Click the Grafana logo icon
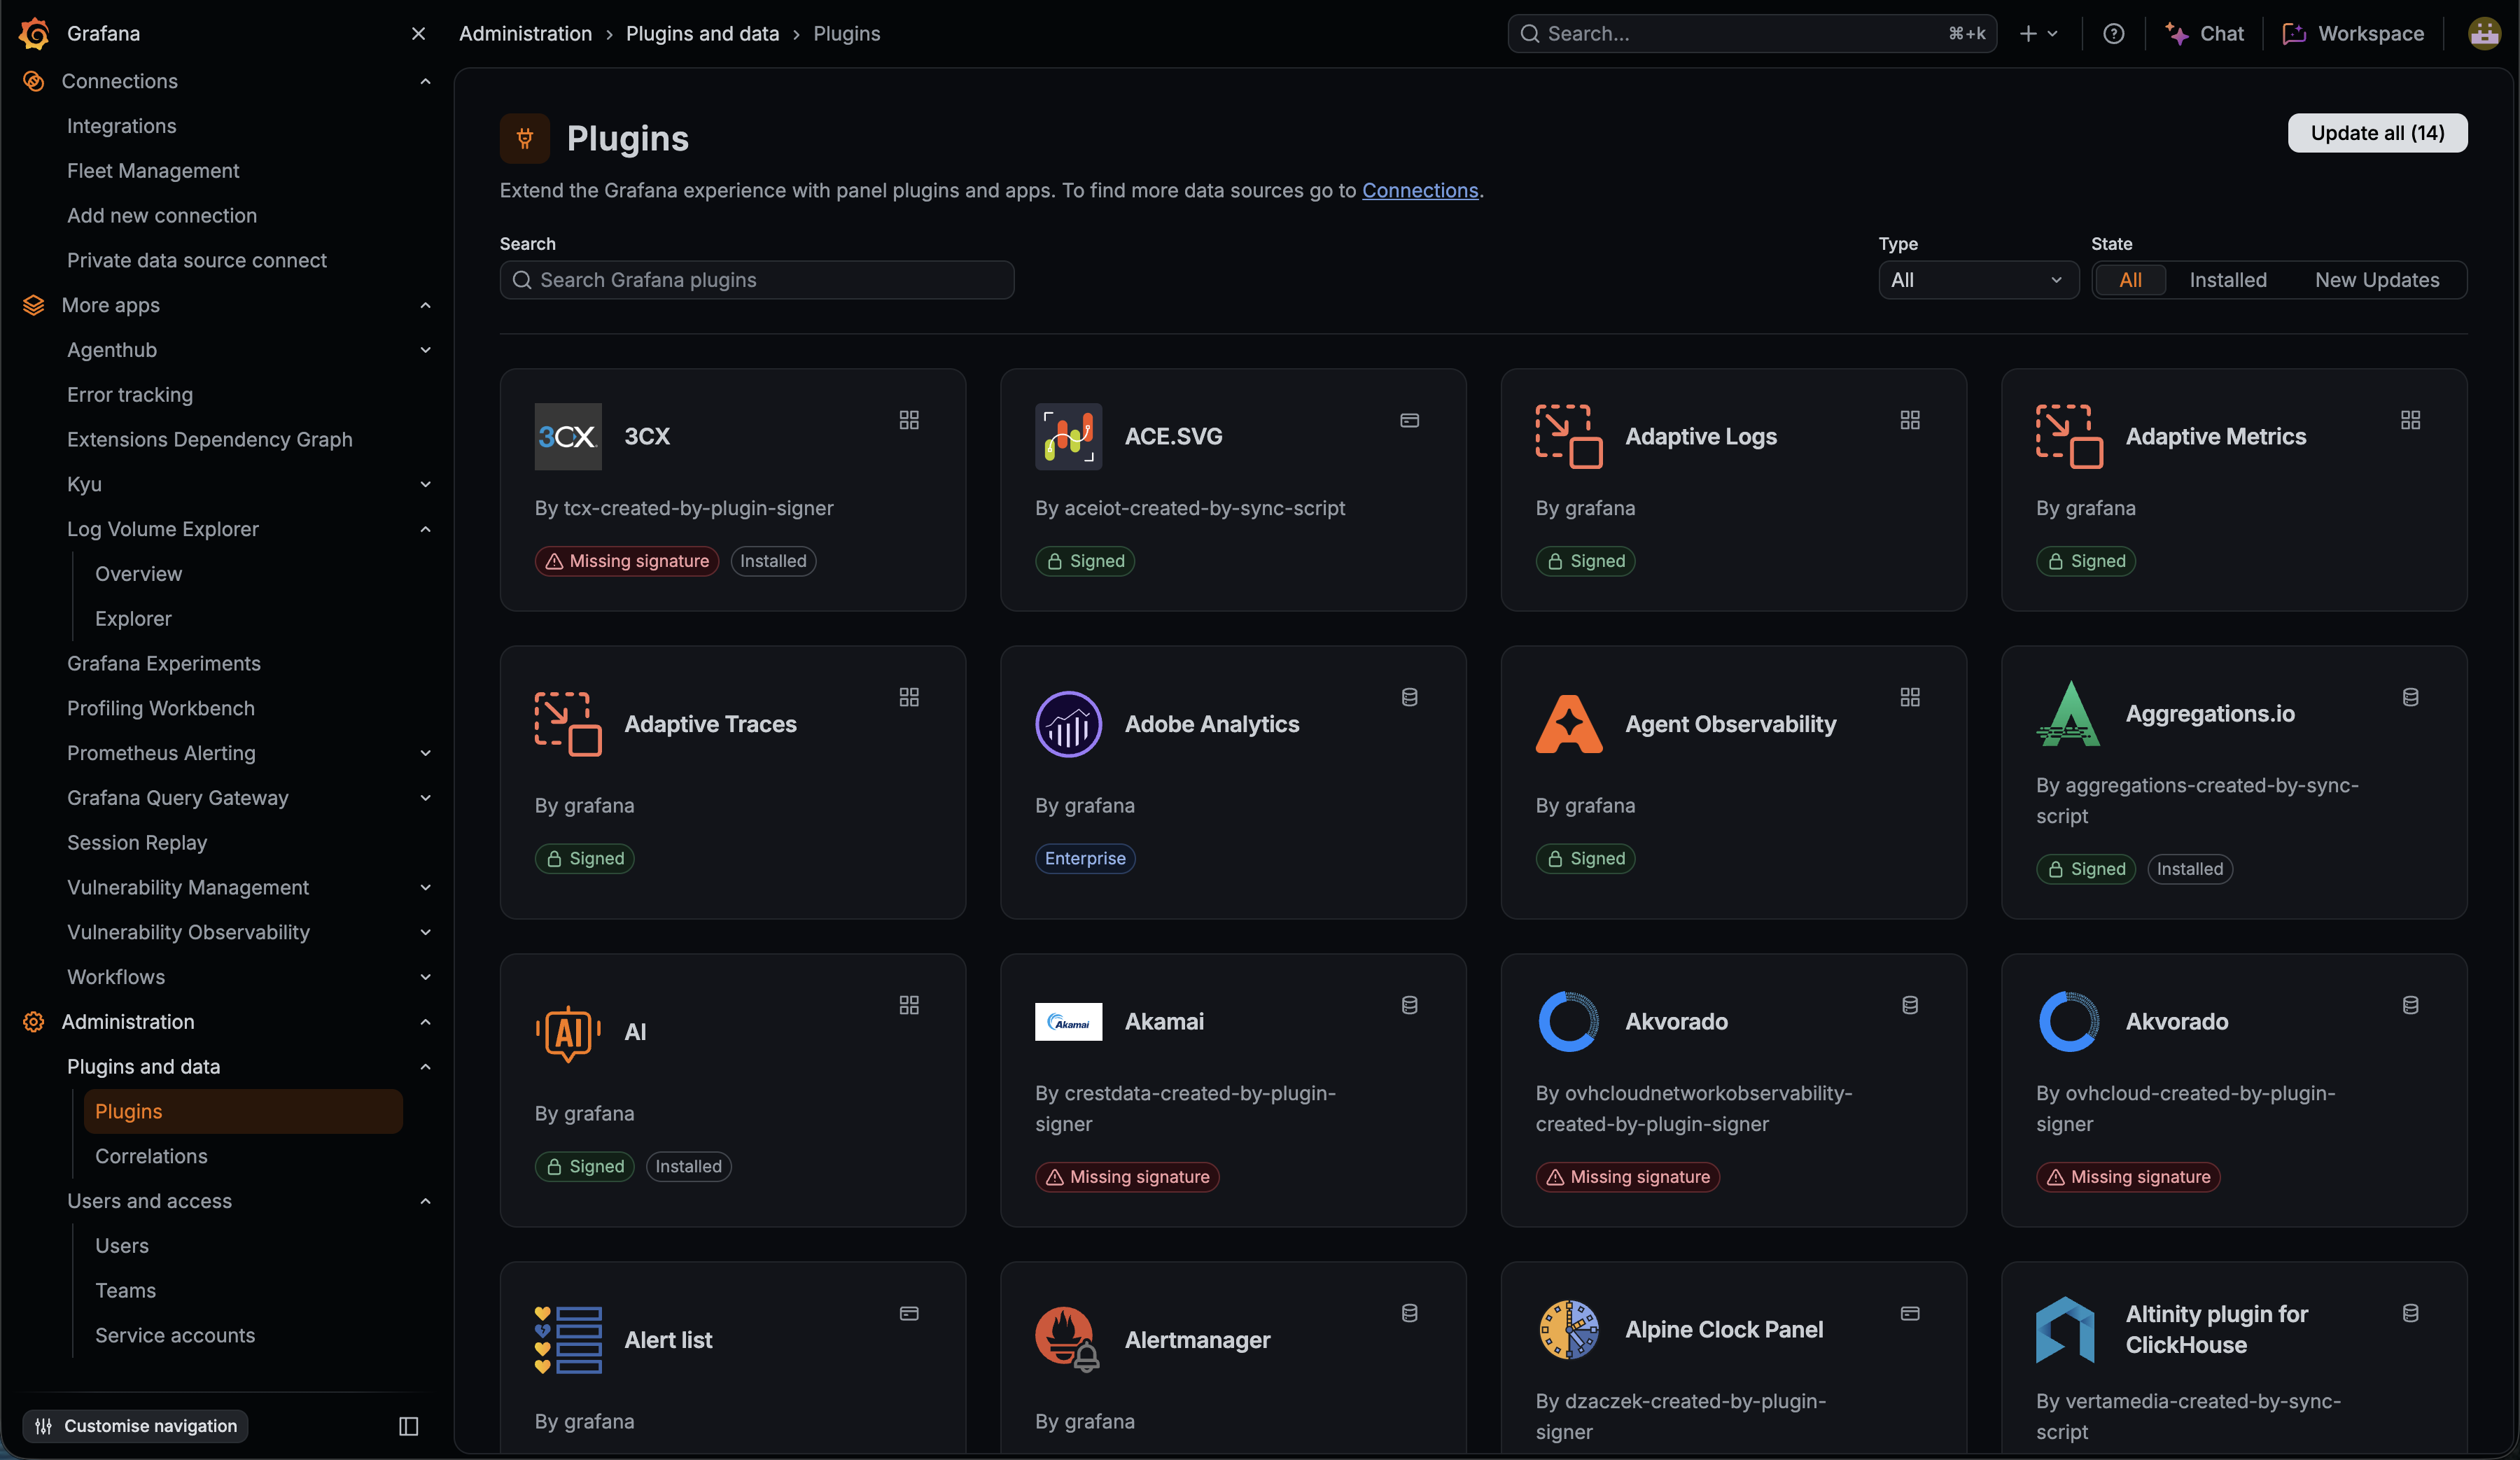Screen dimensions: 2520x1460 (34, 33)
